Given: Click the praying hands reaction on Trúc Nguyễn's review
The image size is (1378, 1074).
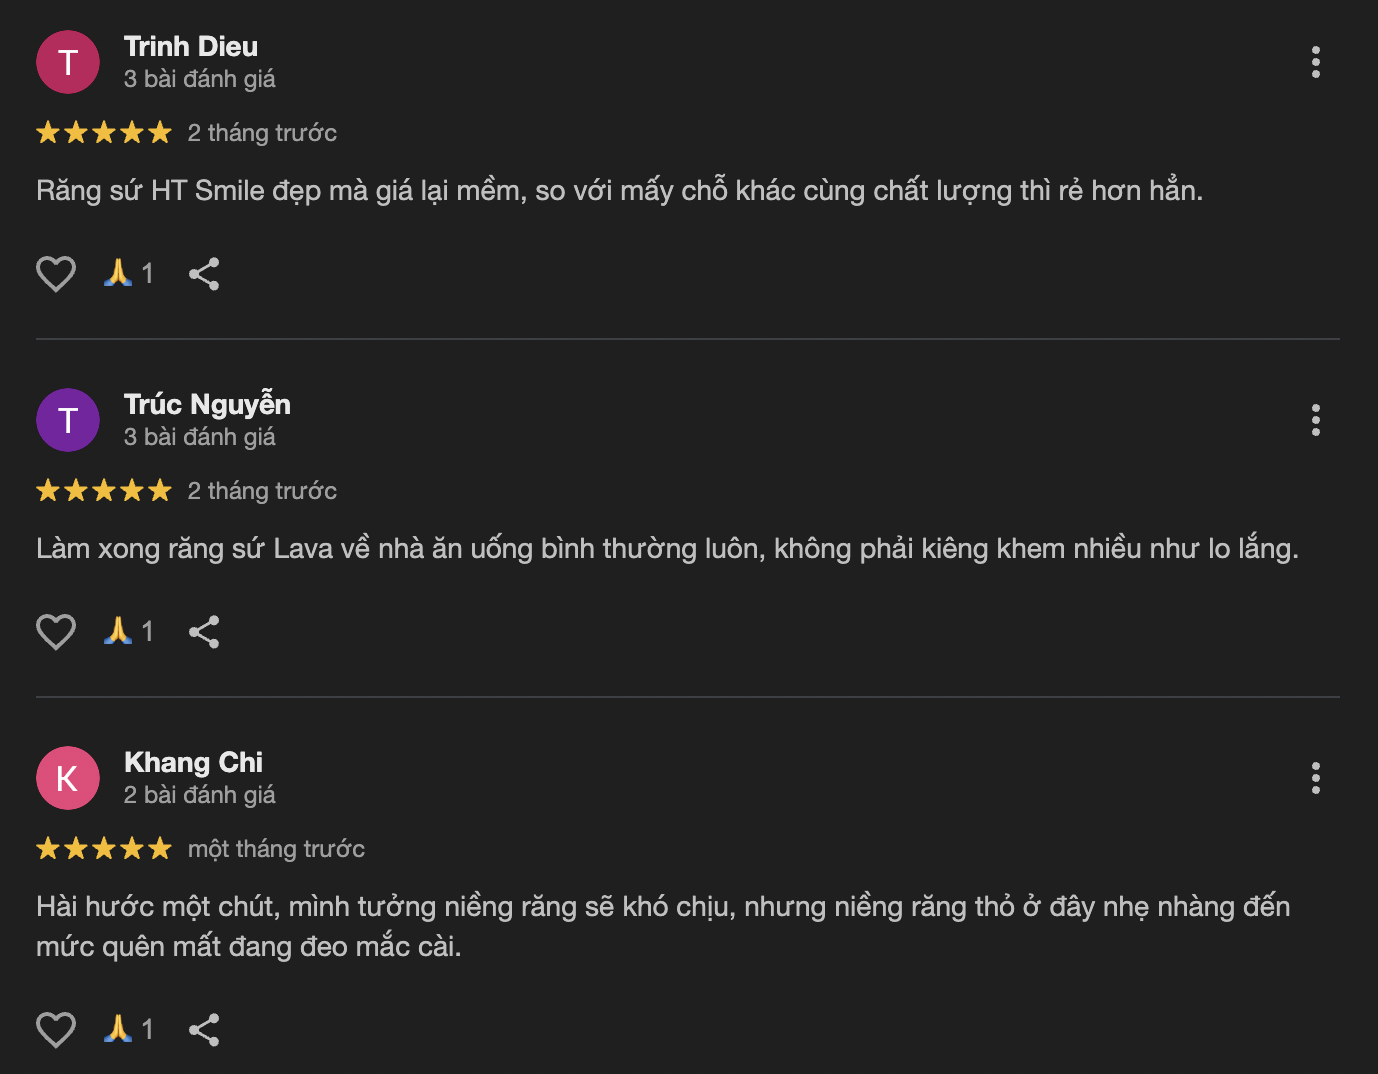Looking at the screenshot, I should coord(120,631).
